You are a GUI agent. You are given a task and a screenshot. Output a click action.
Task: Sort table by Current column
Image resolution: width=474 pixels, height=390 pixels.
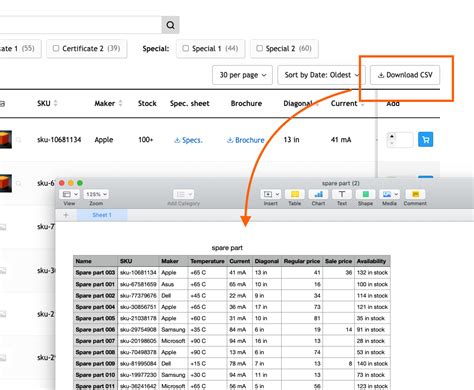348,104
